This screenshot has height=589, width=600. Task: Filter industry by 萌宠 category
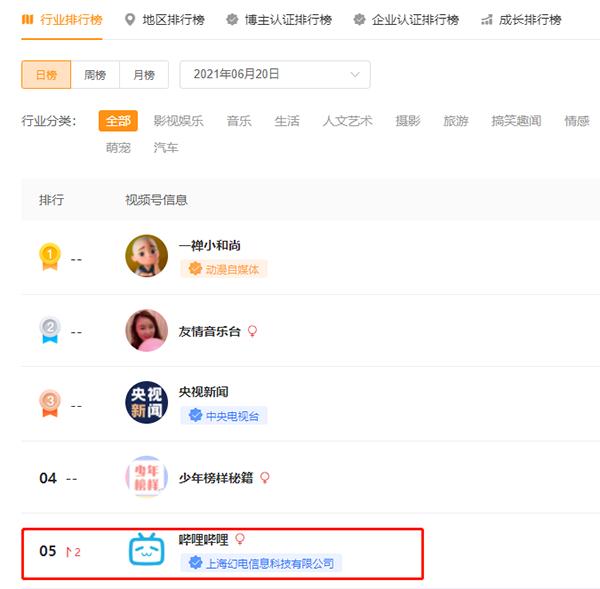point(118,148)
